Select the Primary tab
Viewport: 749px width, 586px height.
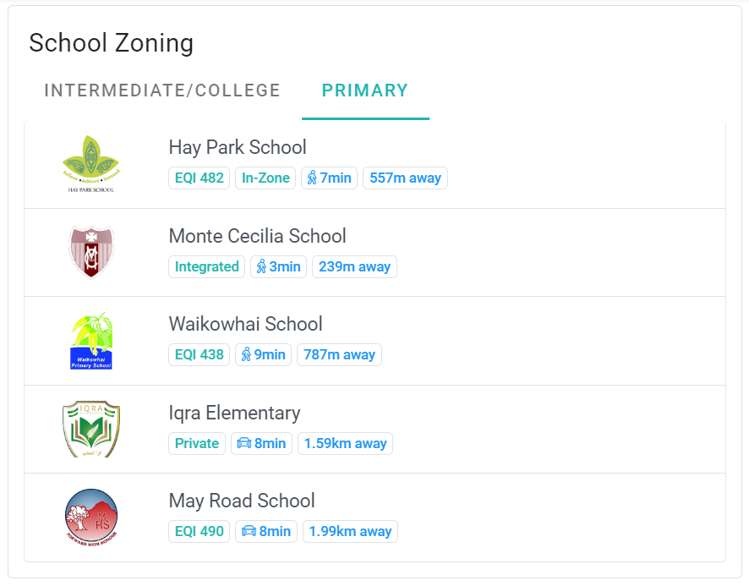365,90
